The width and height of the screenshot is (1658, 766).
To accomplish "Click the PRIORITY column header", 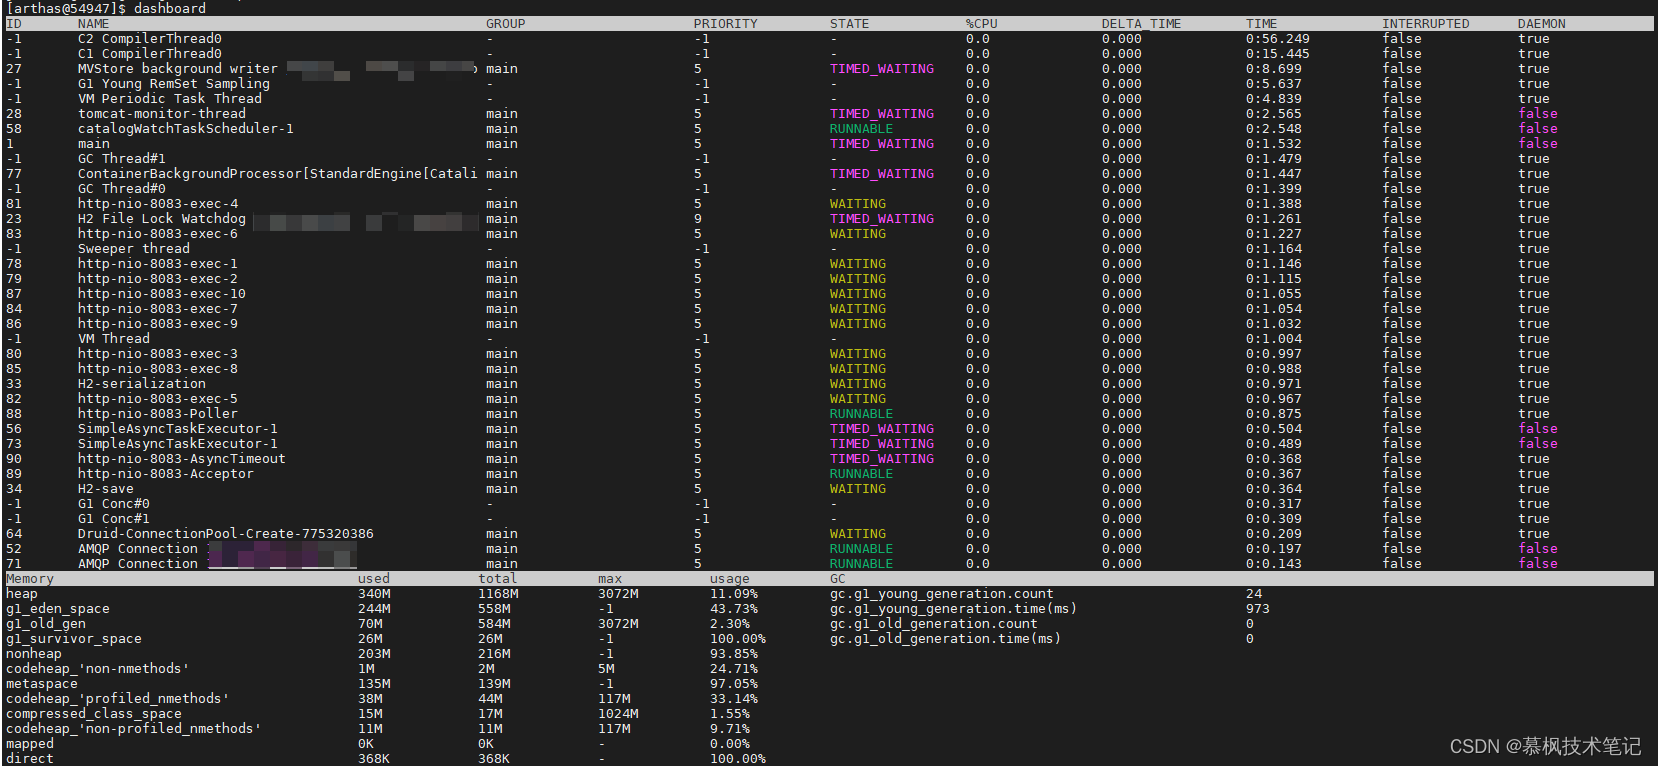I will click(x=726, y=24).
